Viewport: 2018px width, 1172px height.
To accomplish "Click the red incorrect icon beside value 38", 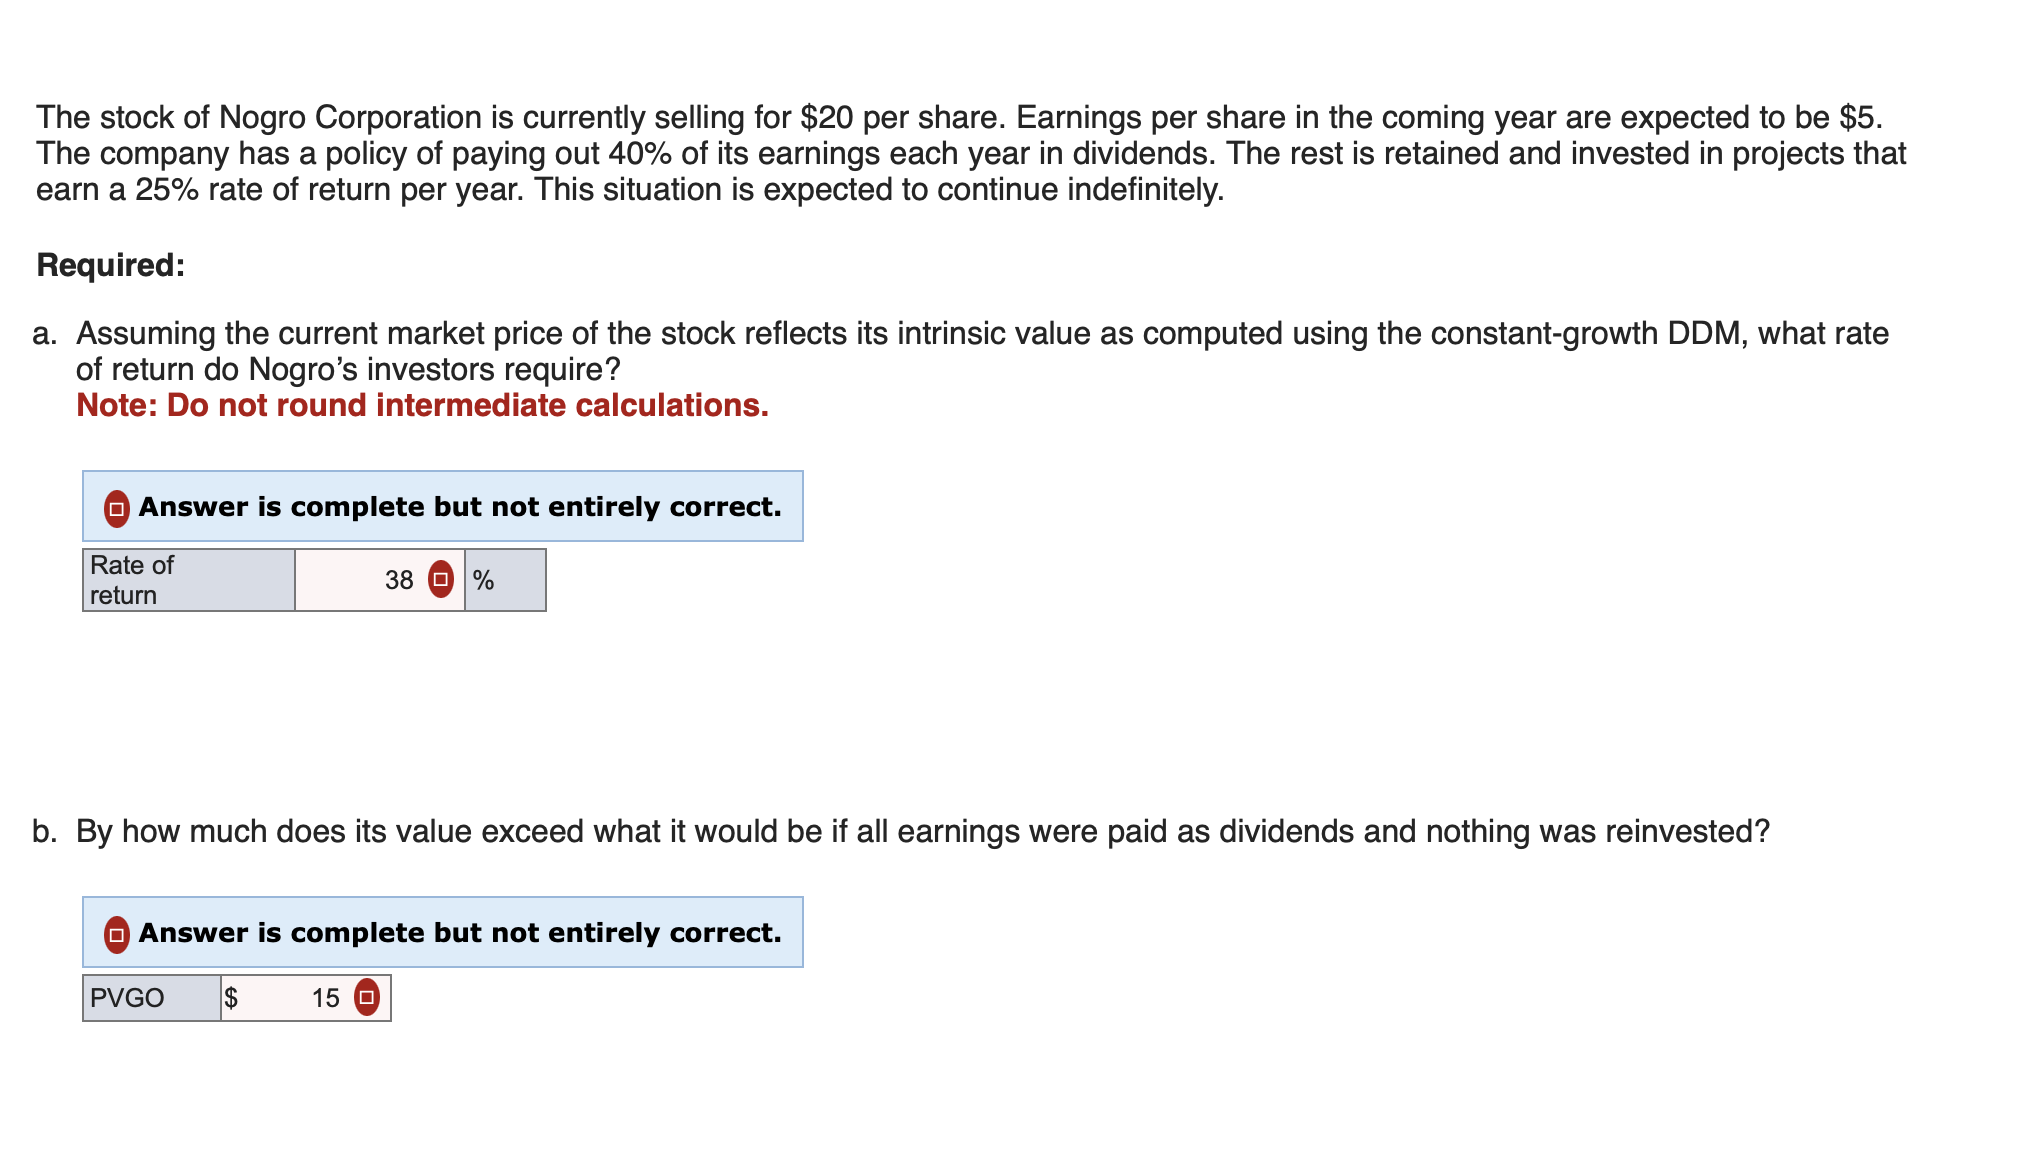I will coord(440,580).
